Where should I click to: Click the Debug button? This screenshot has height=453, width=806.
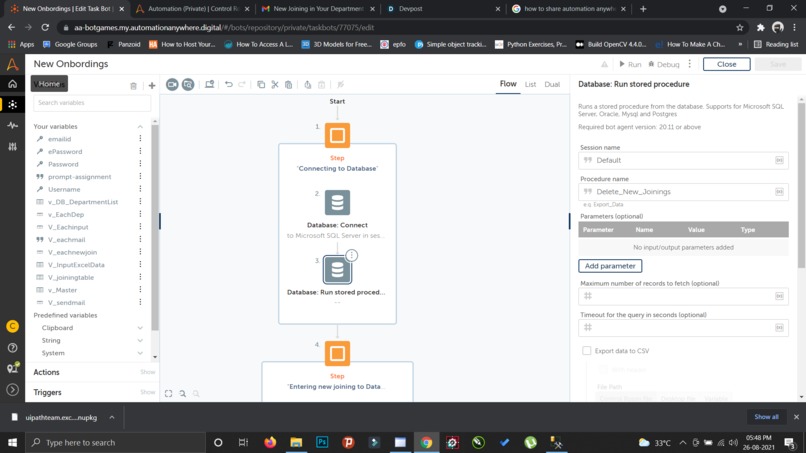pyautogui.click(x=664, y=64)
